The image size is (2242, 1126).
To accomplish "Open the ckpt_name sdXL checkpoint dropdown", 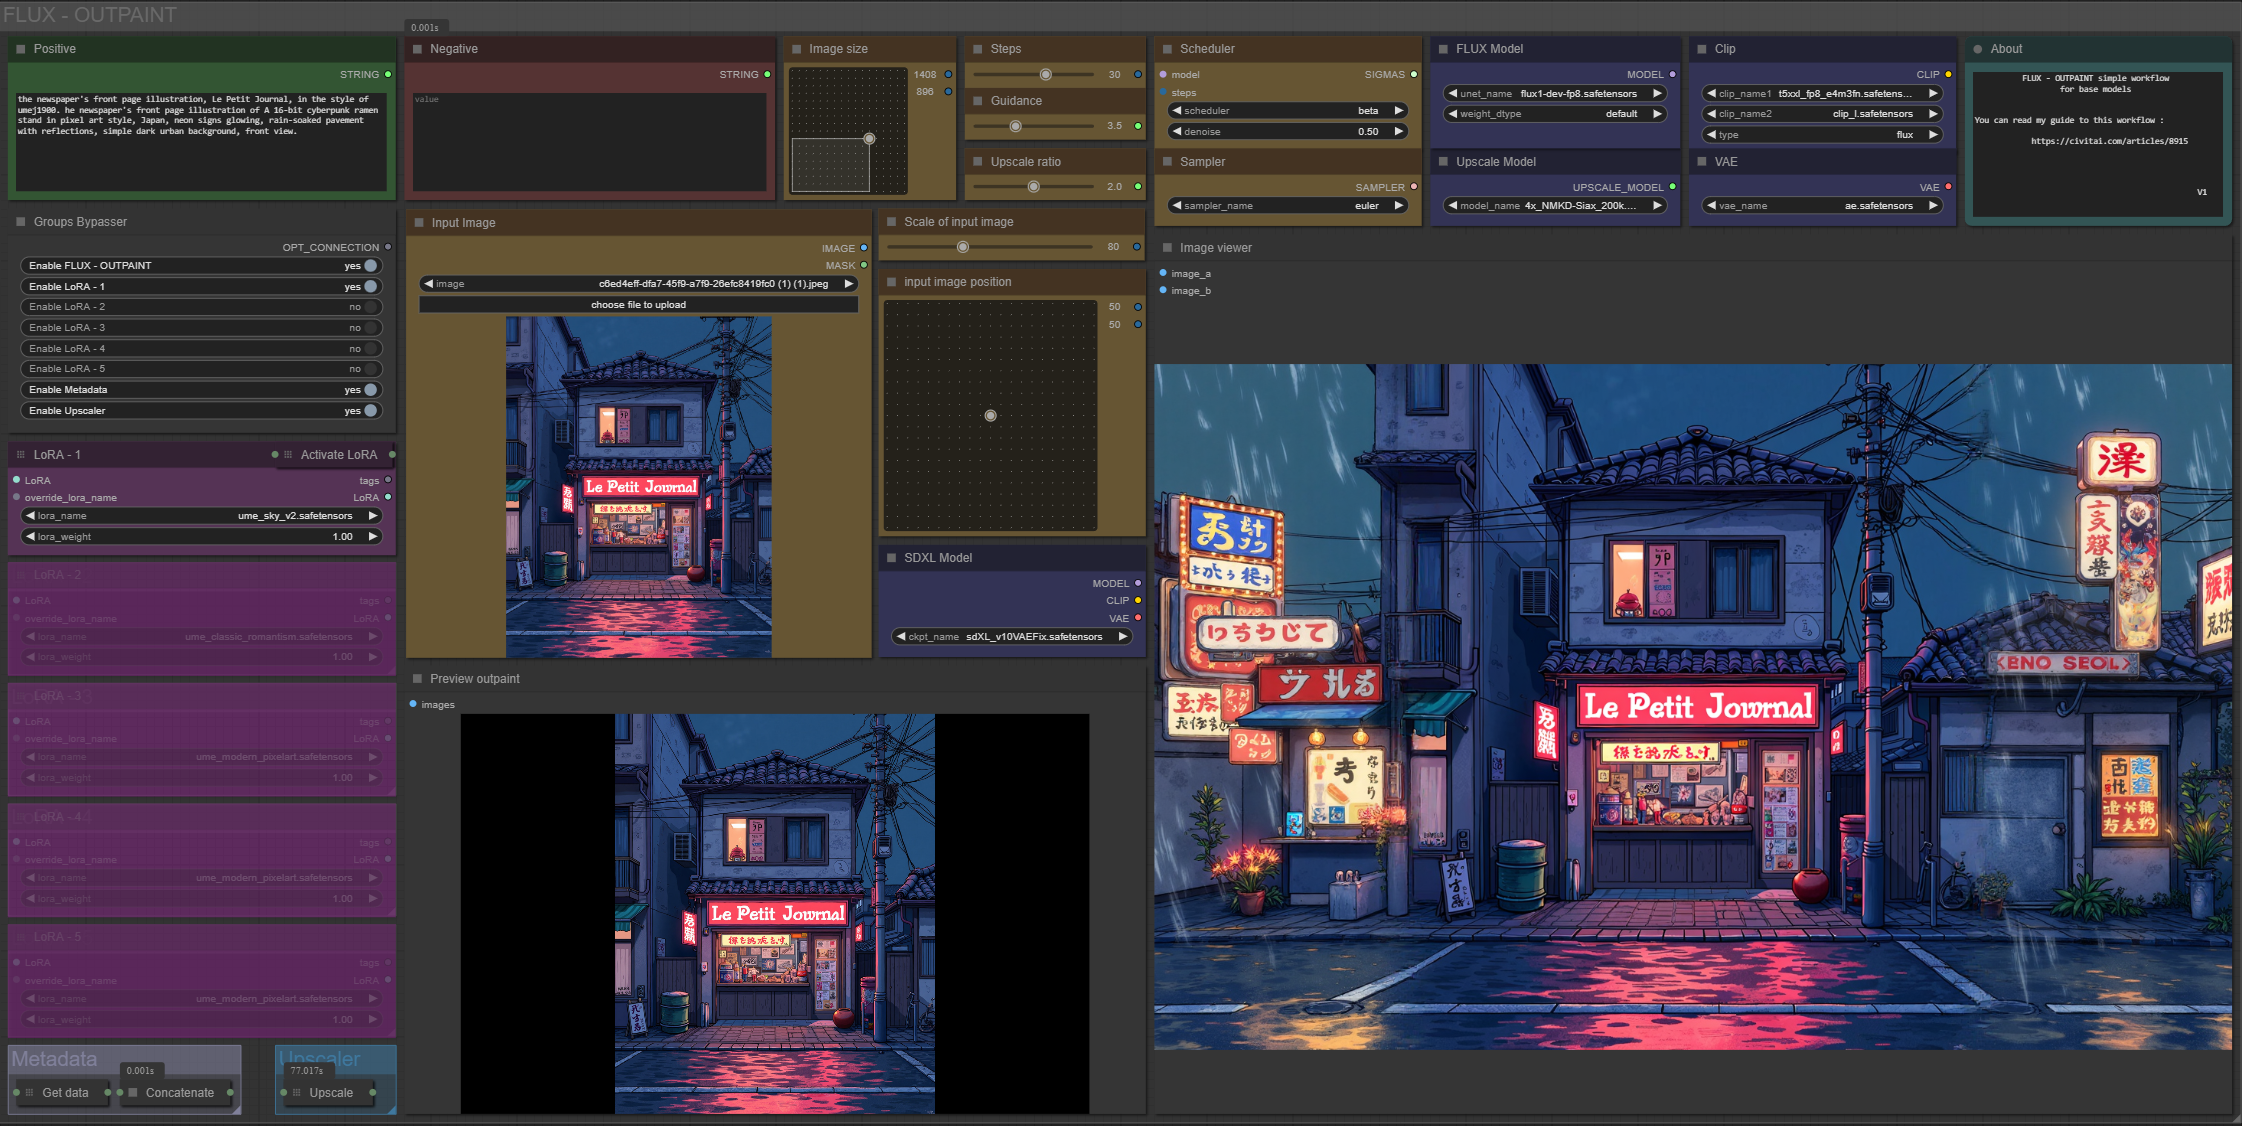I will 1010,637.
